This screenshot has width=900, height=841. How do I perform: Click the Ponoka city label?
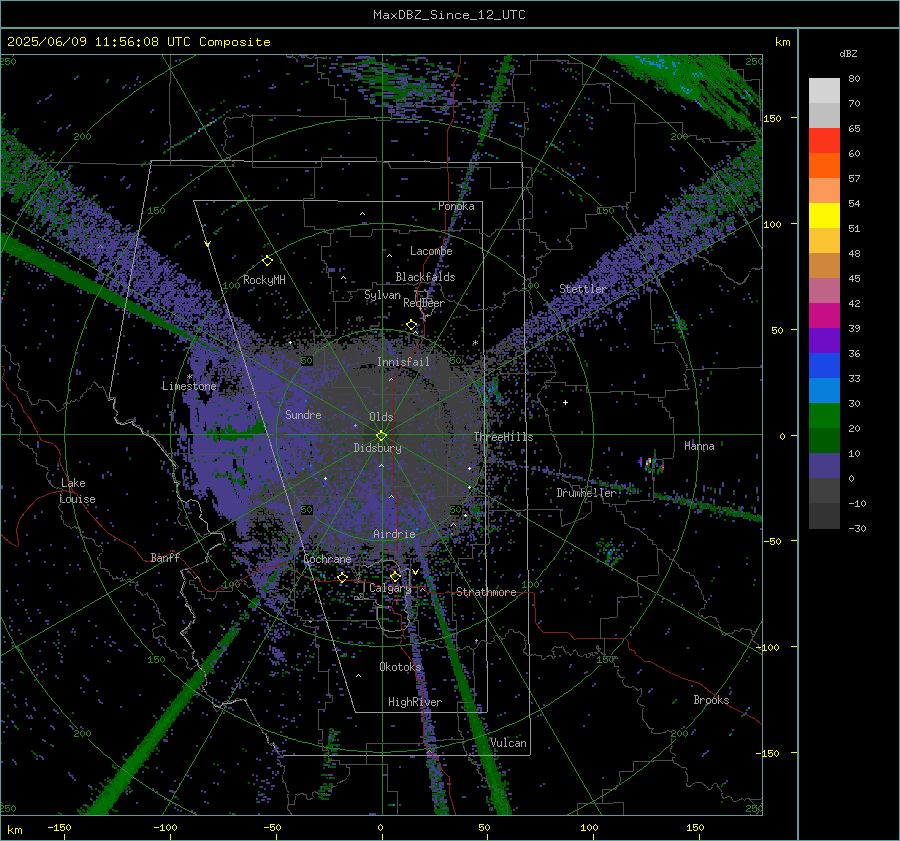(x=456, y=206)
